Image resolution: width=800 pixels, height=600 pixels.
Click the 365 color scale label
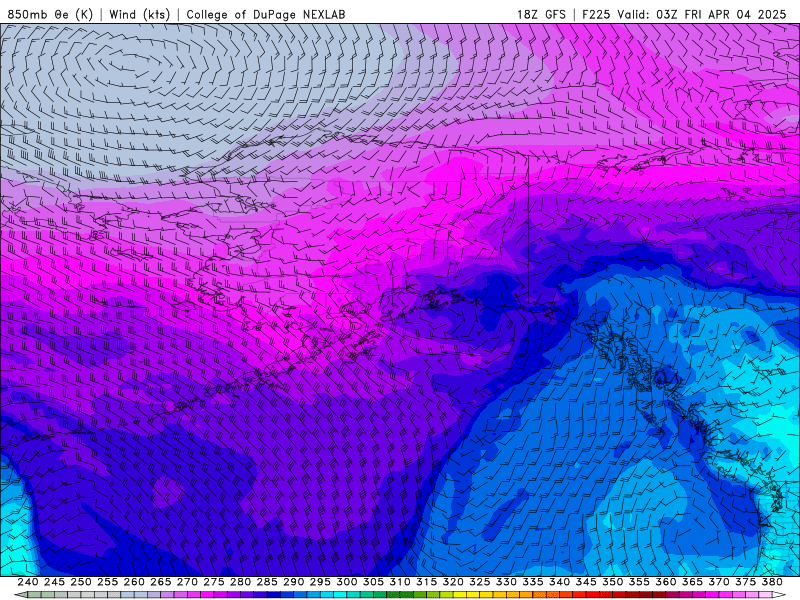click(692, 582)
